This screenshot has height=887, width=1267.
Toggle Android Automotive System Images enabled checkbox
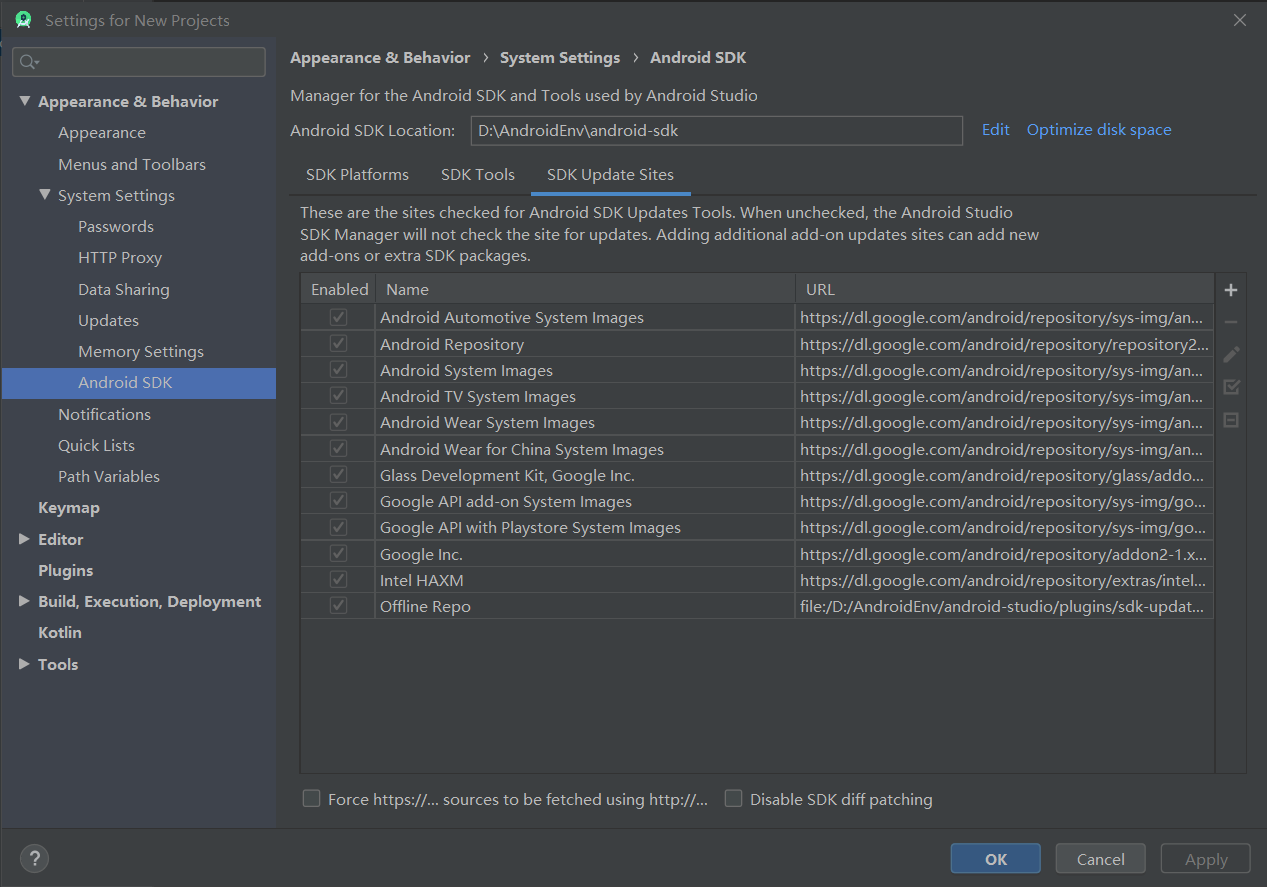click(338, 317)
